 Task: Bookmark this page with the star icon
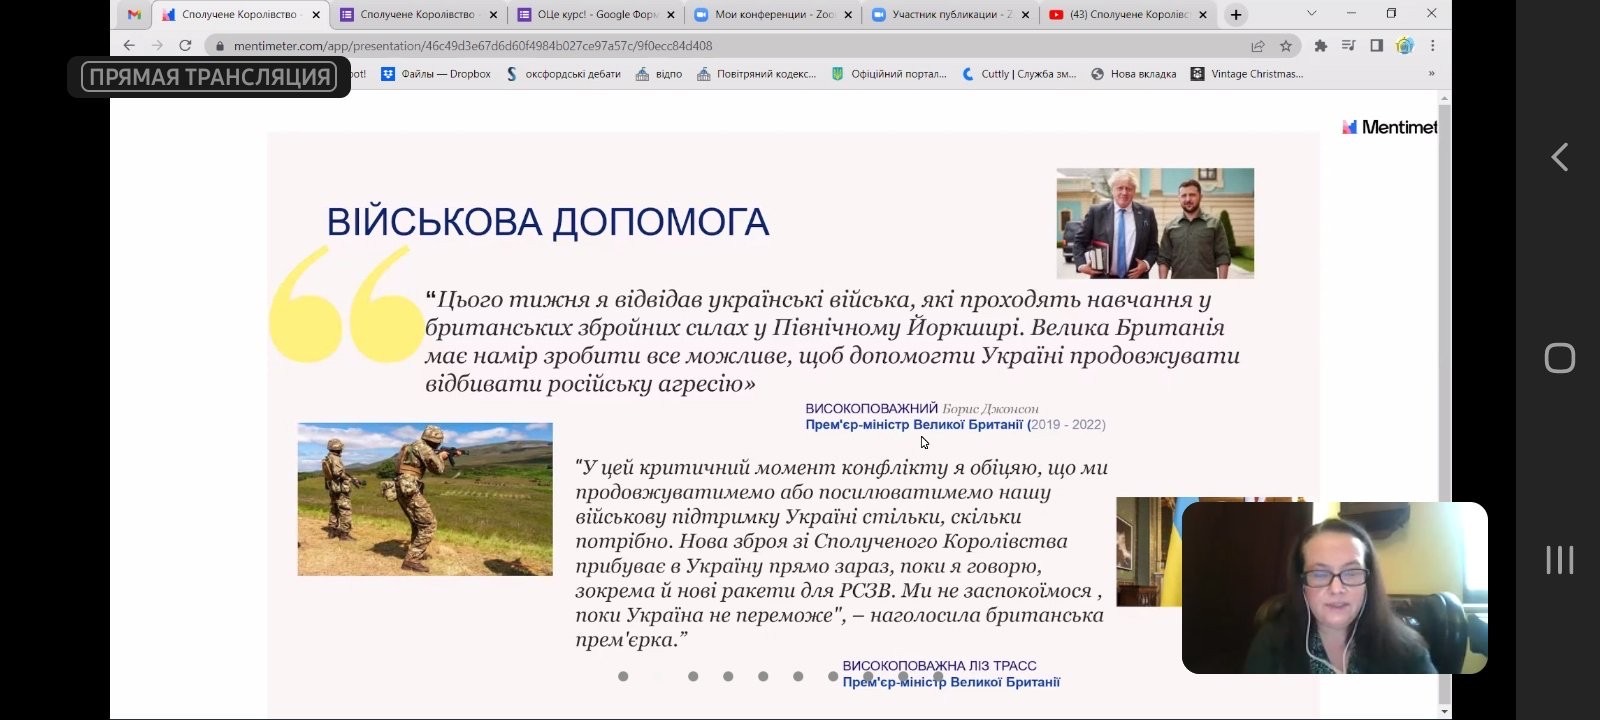click(1286, 46)
